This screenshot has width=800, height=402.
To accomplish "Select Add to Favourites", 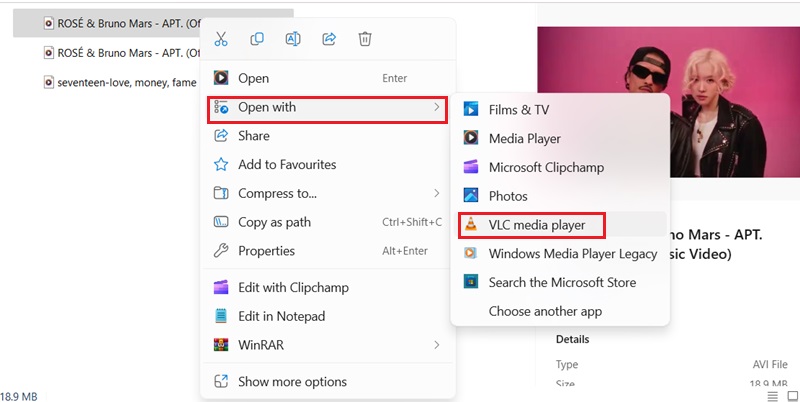I will 327,165.
